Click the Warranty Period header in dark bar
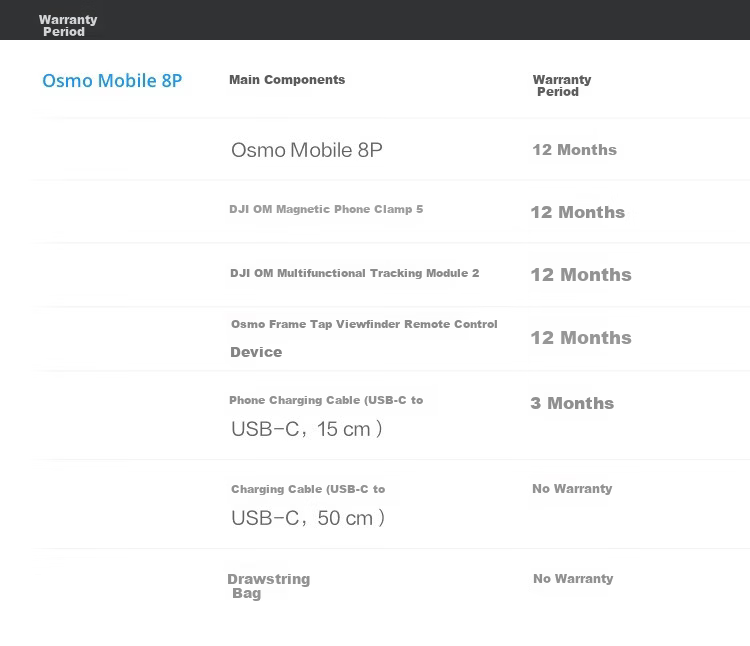750x646 pixels. point(68,25)
